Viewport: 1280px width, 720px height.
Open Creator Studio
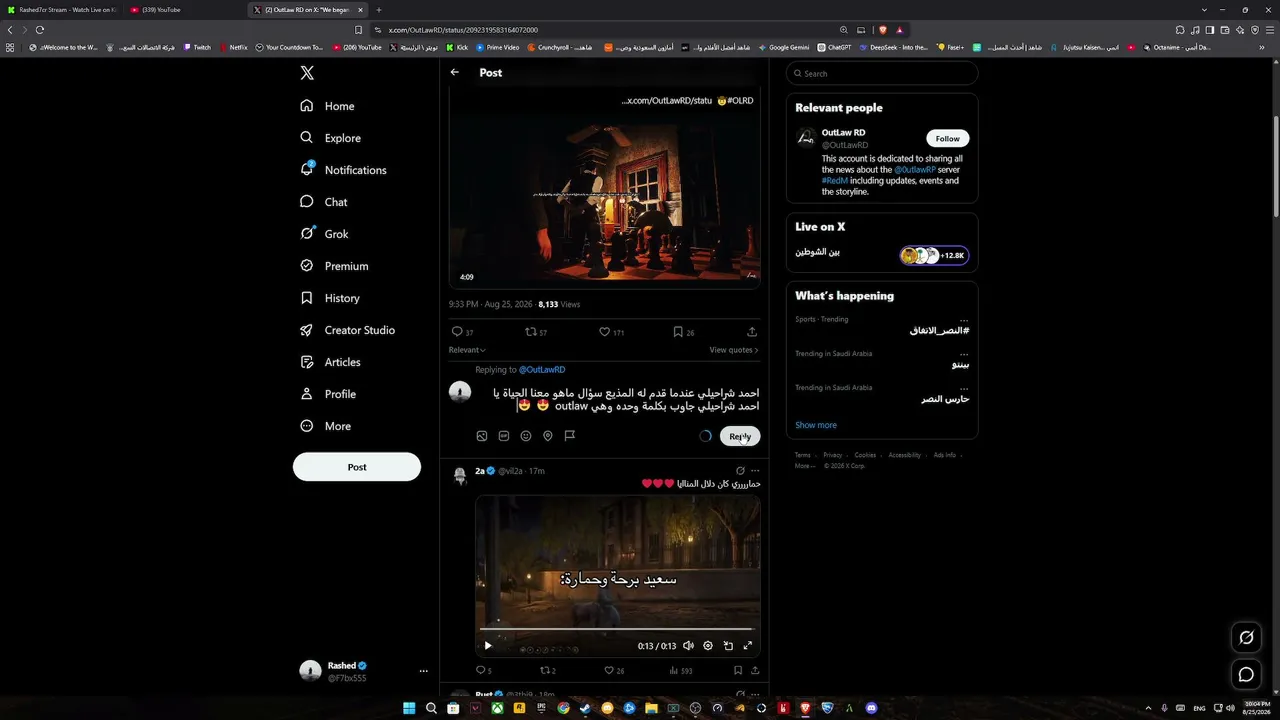[347, 330]
